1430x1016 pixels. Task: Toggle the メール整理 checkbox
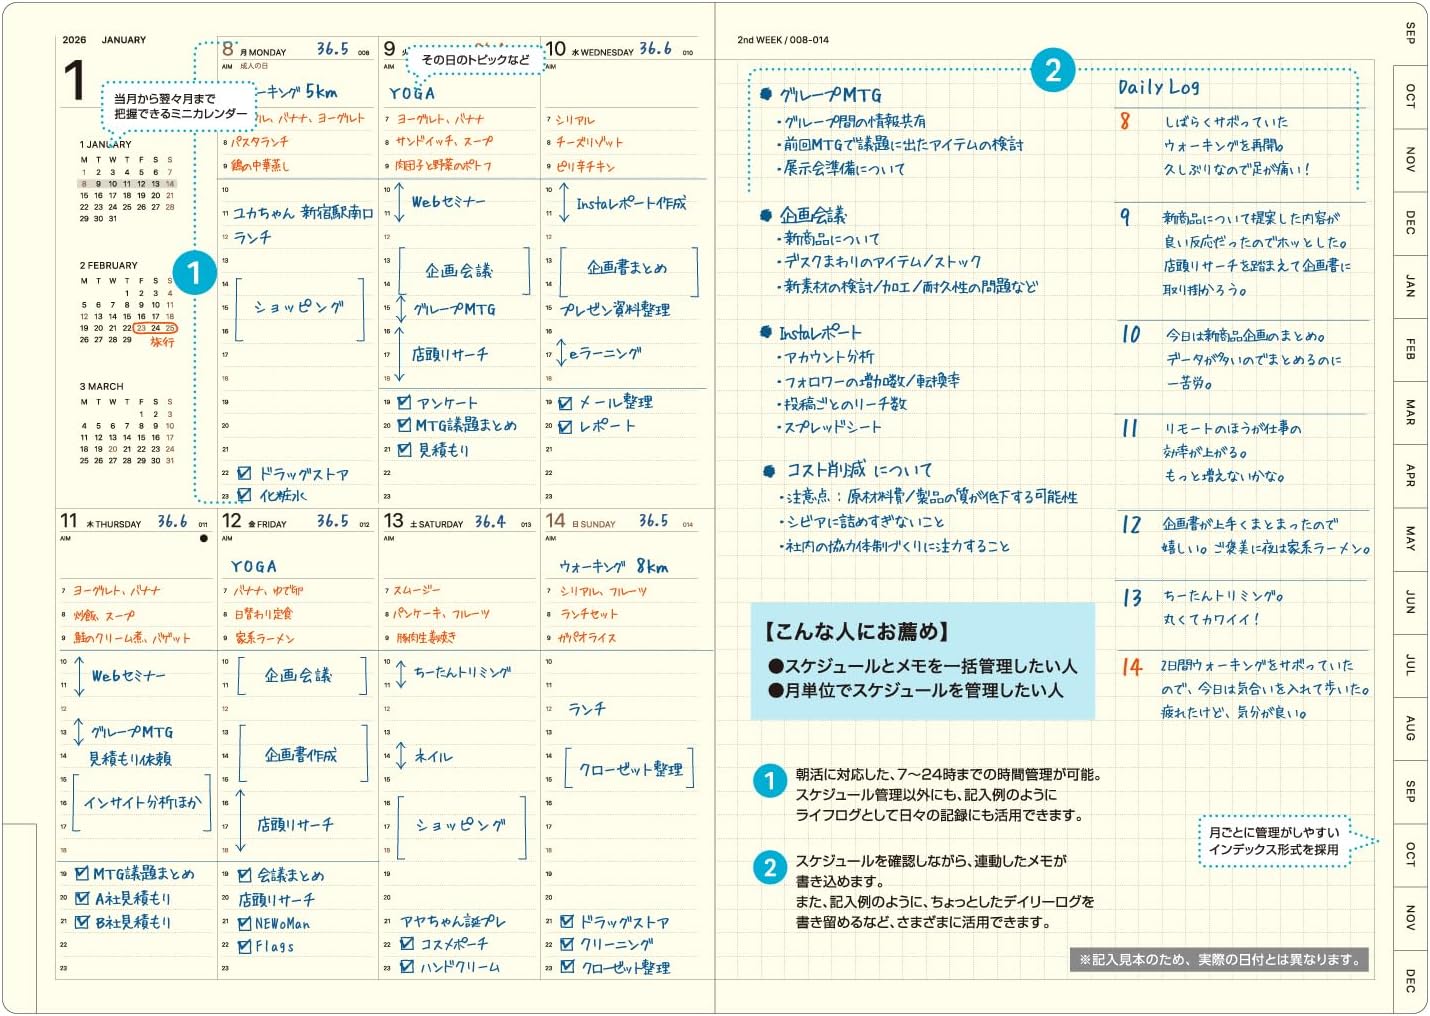[x=565, y=403]
